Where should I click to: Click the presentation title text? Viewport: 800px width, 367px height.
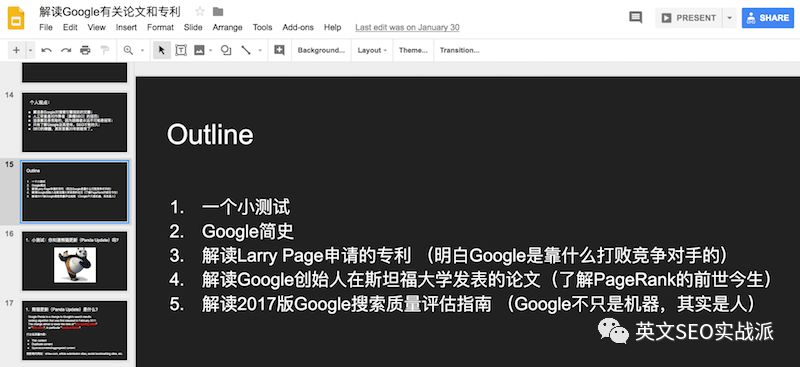110,11
